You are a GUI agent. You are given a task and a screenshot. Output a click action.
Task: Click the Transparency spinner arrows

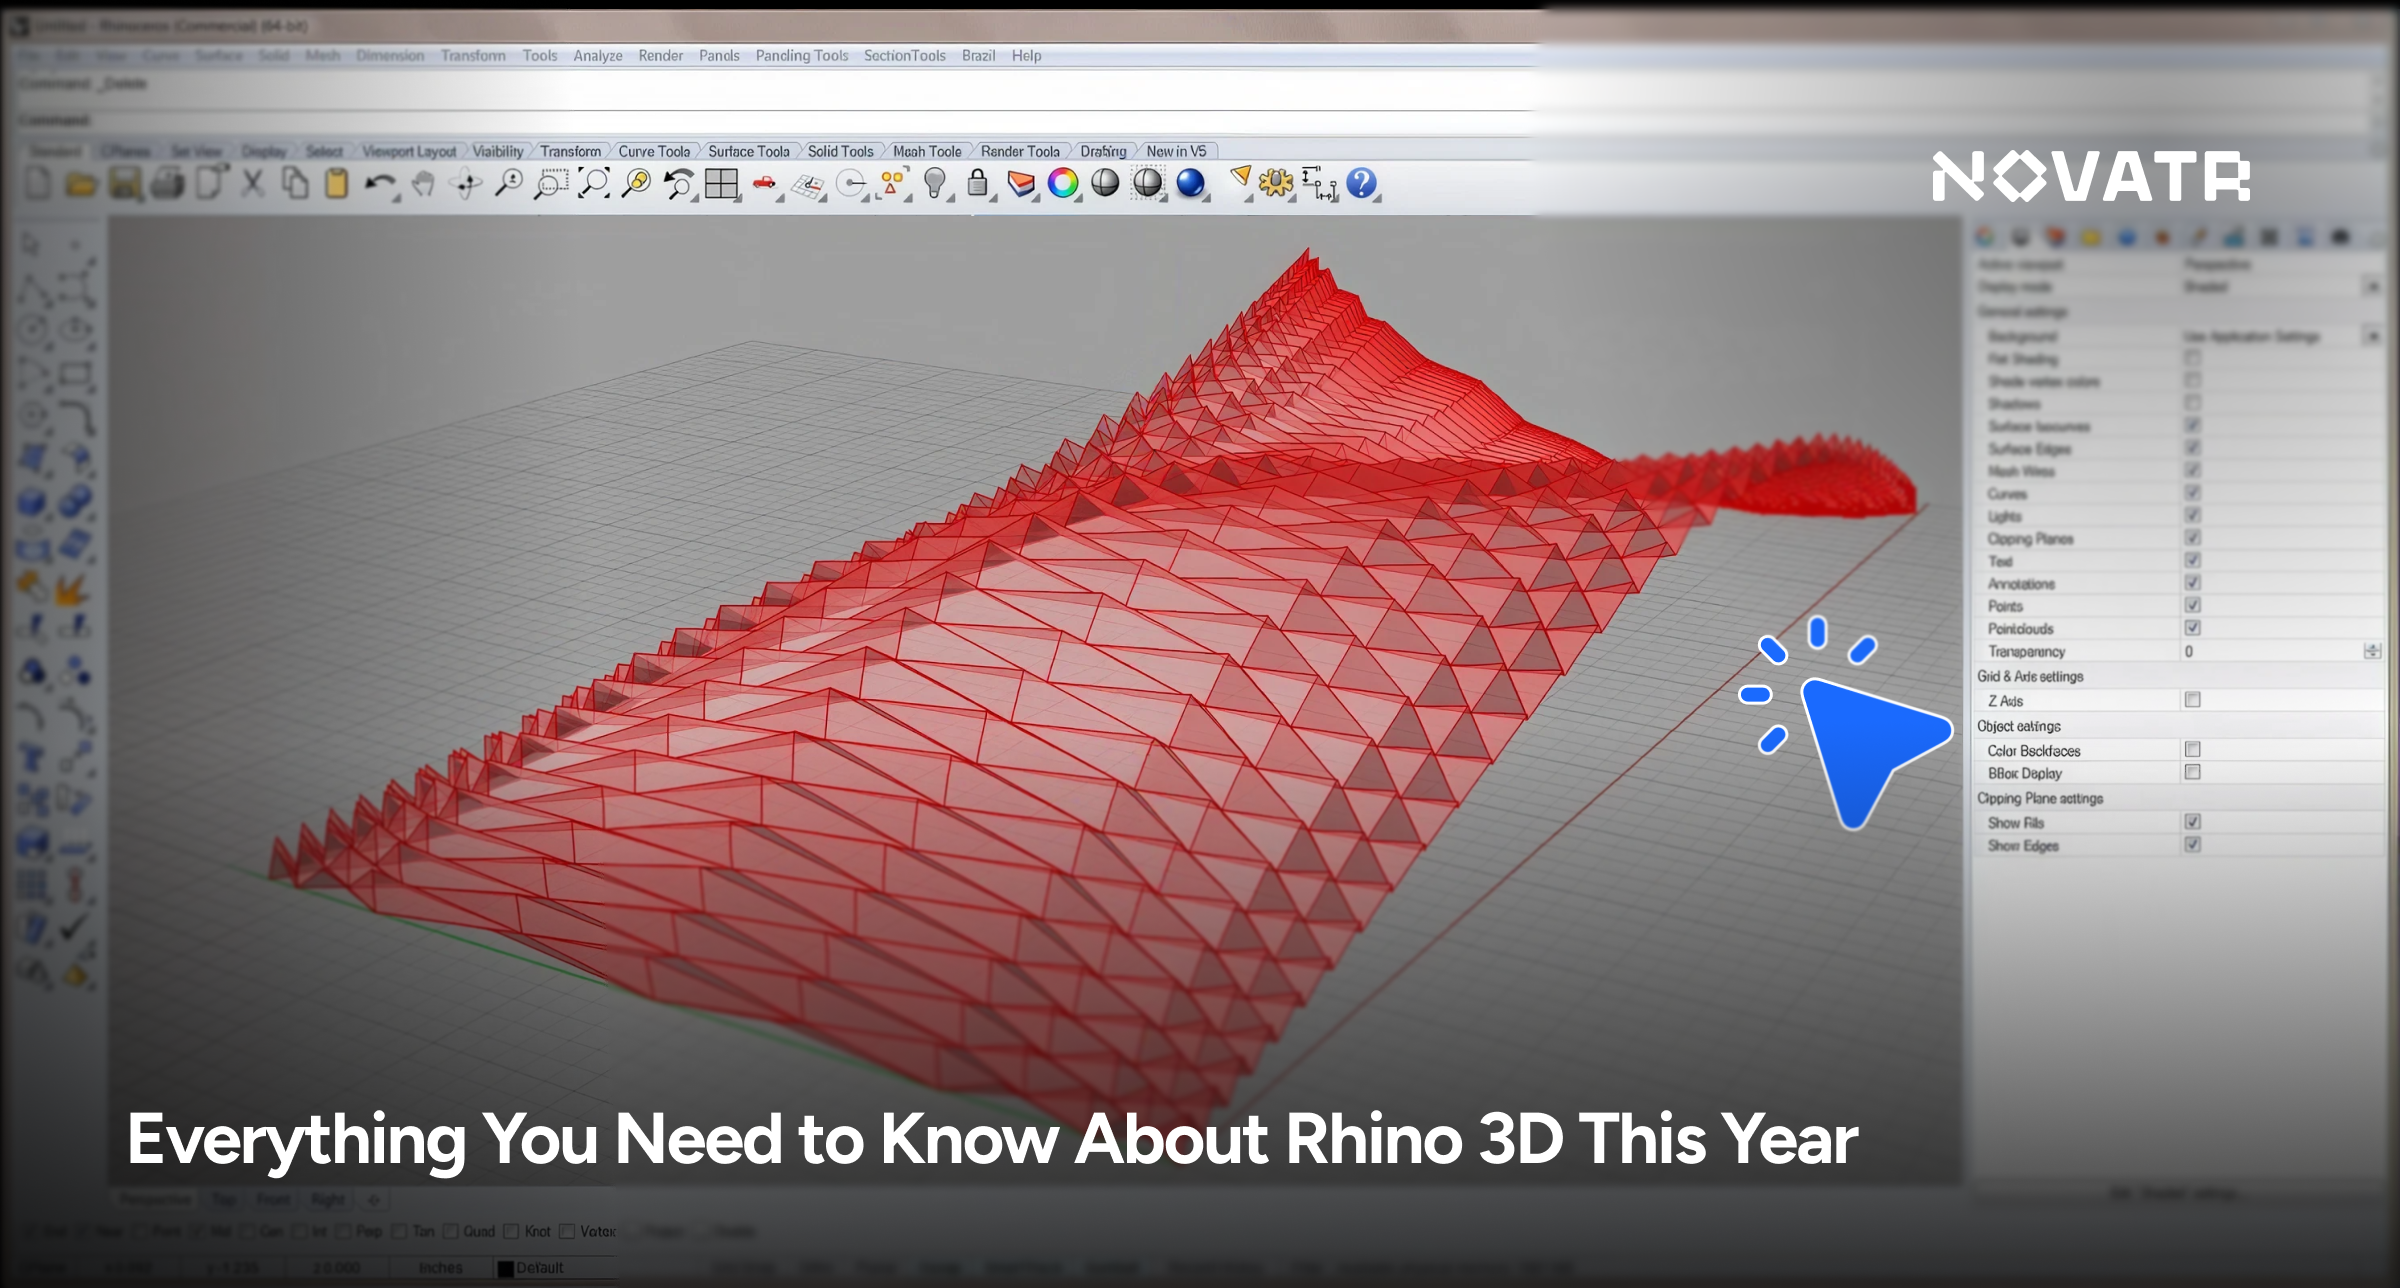pyautogui.click(x=2372, y=652)
